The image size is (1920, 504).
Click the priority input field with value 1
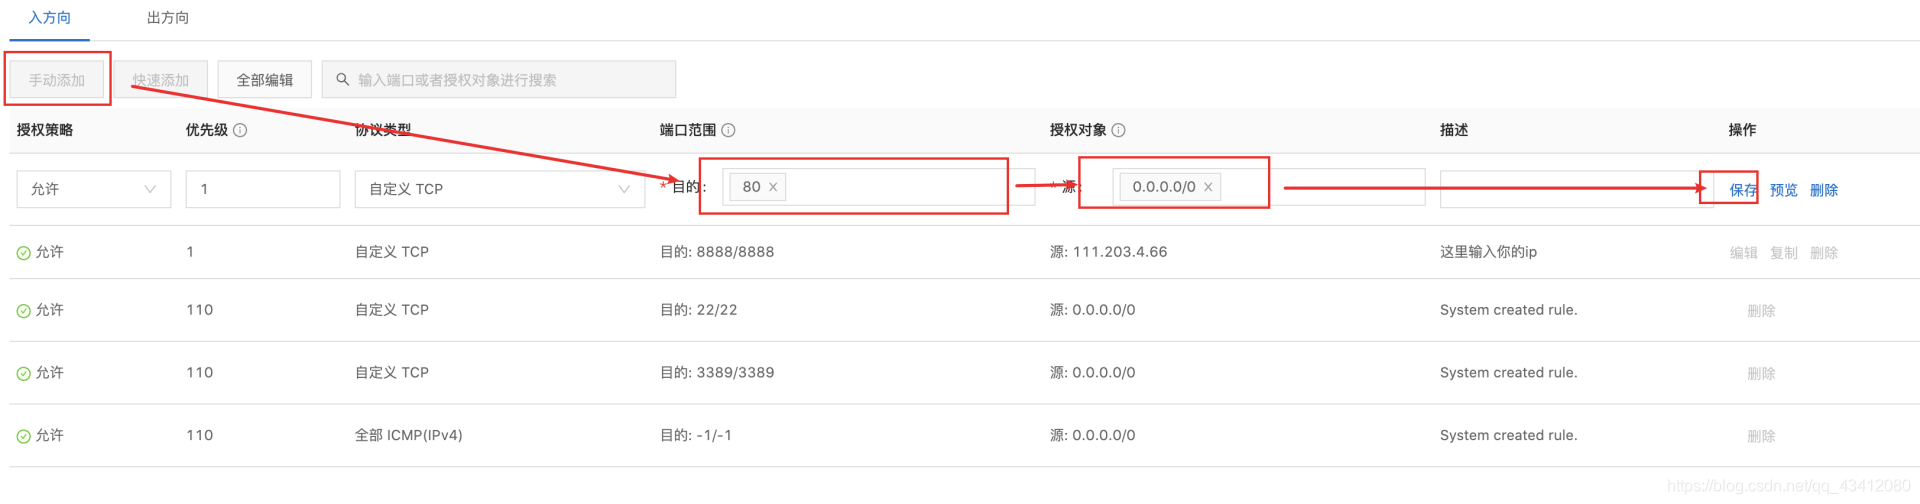point(262,189)
